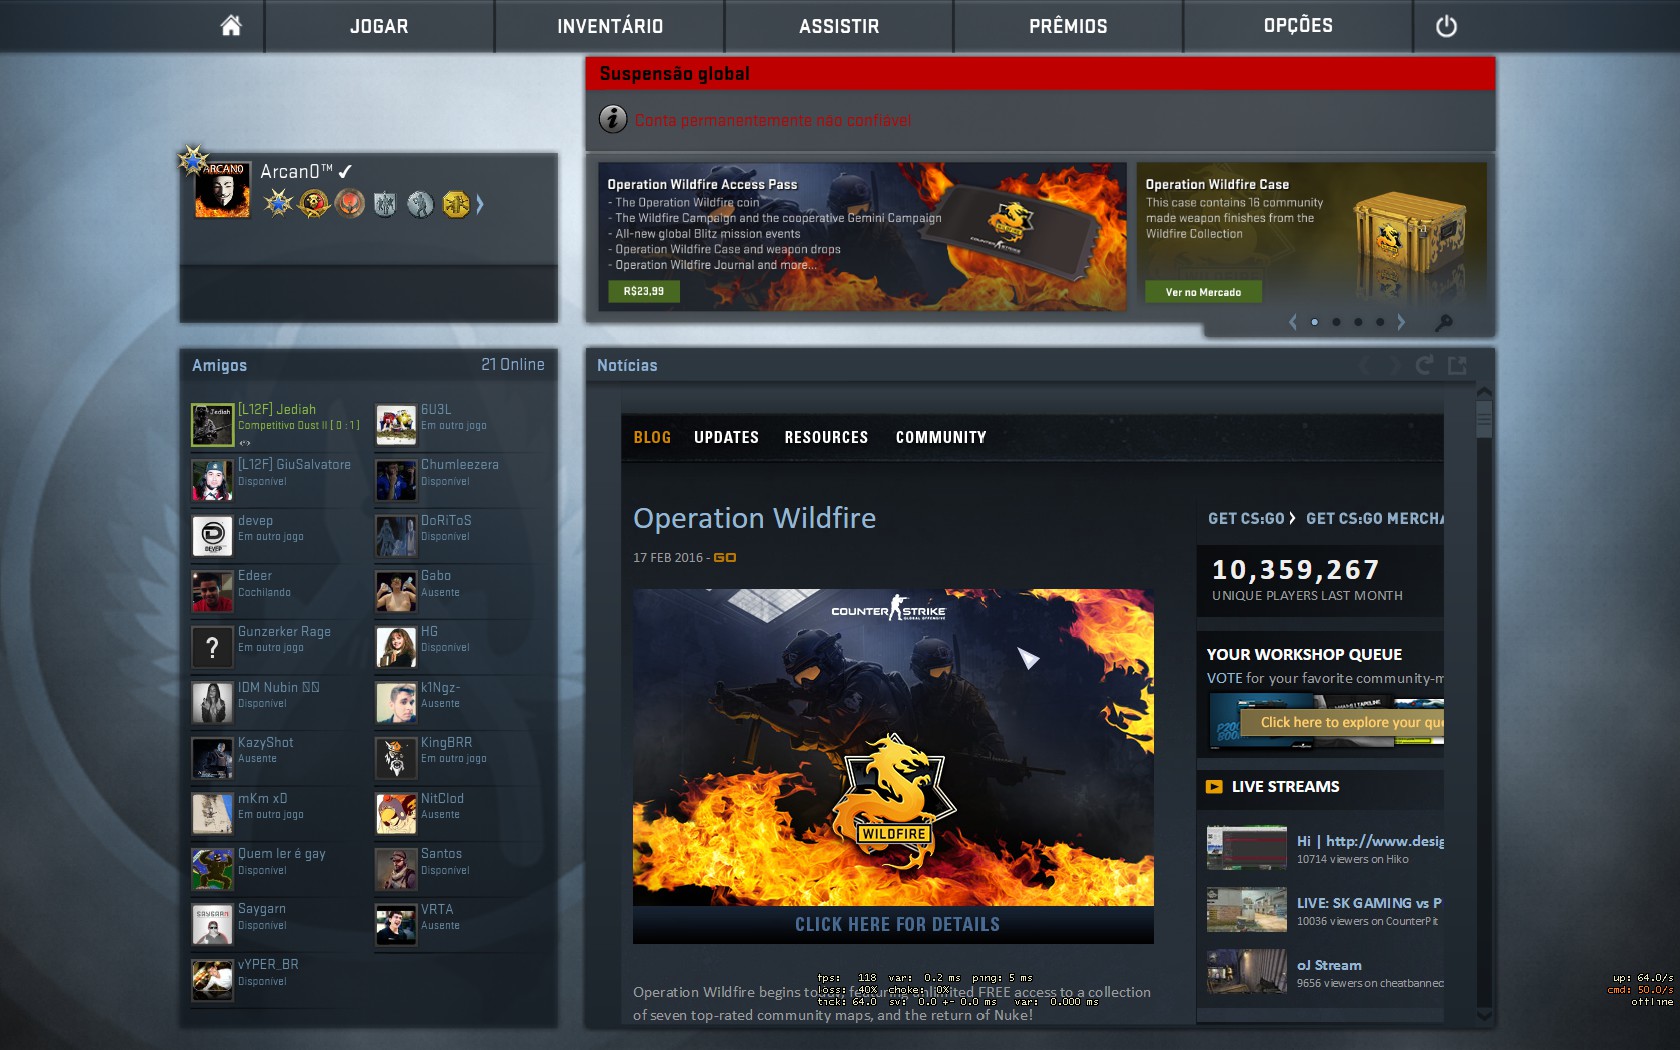Open the Hiko live stream thumbnail
Image resolution: width=1680 pixels, height=1050 pixels.
tap(1246, 847)
